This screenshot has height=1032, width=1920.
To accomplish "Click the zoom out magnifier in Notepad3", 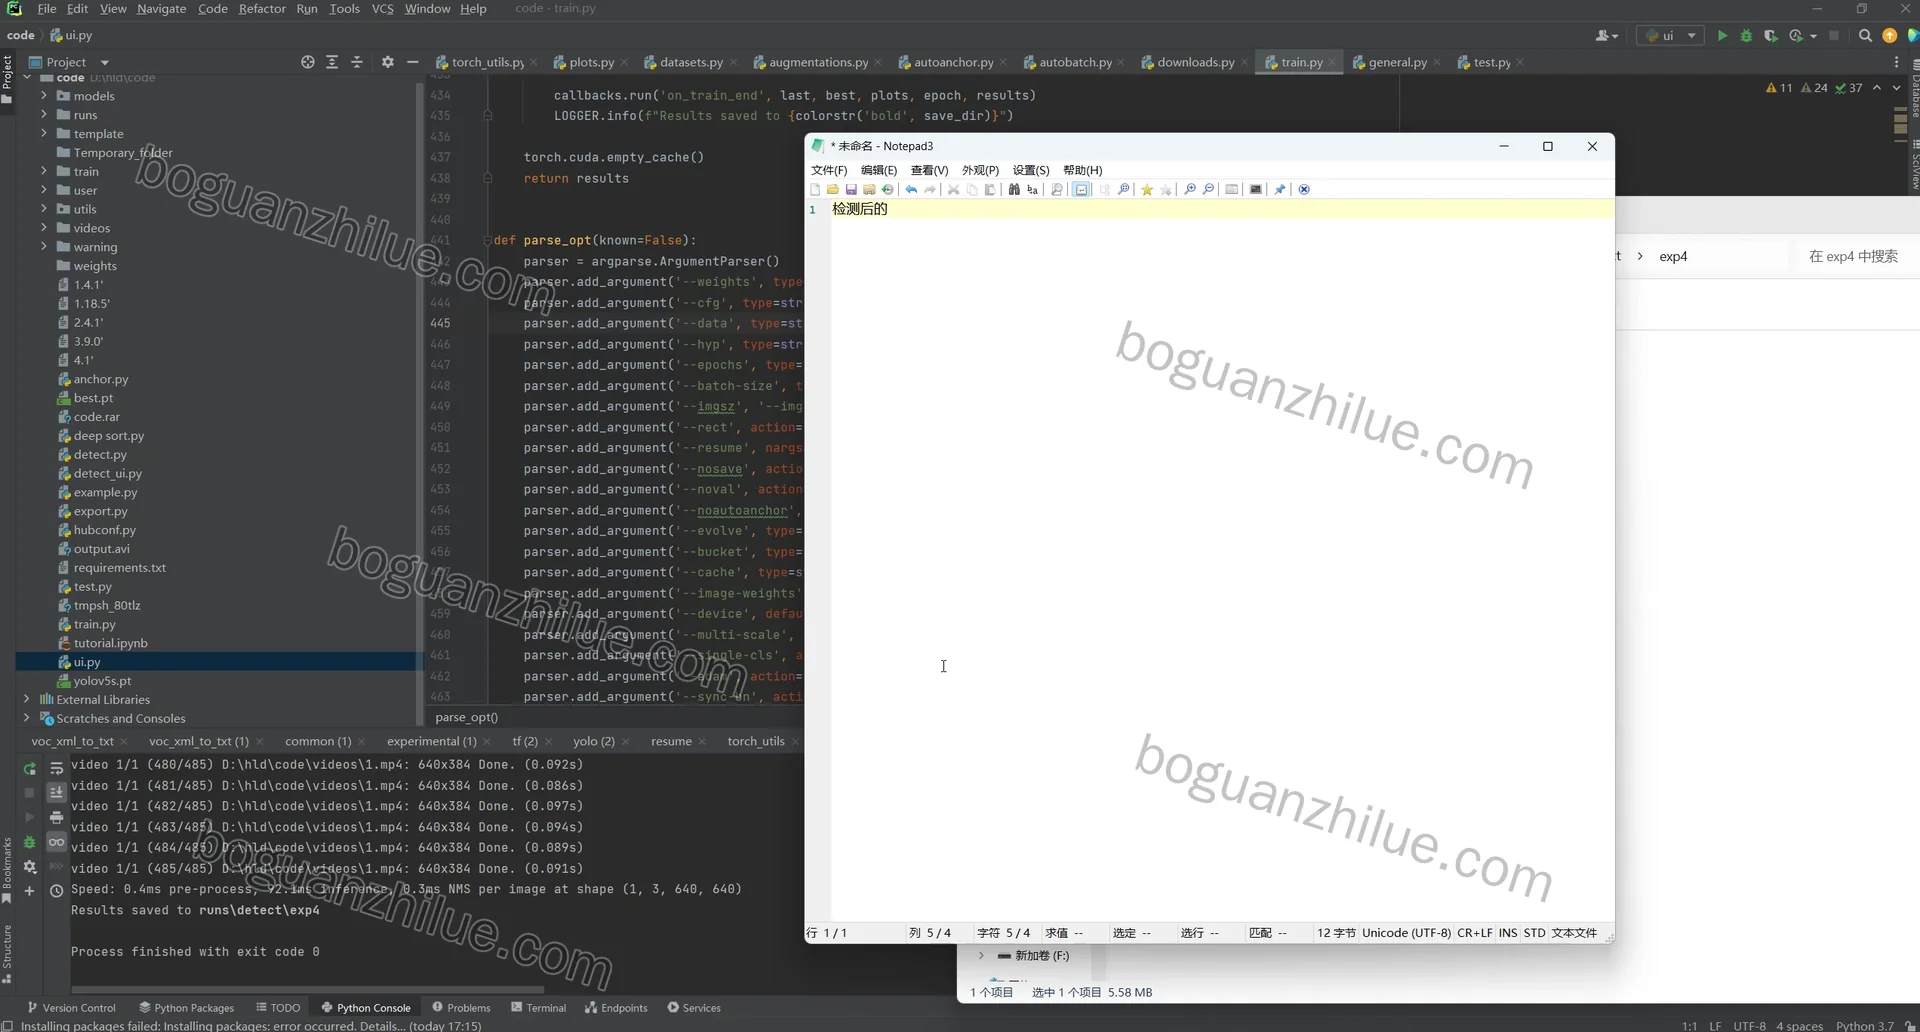I will [x=1208, y=189].
